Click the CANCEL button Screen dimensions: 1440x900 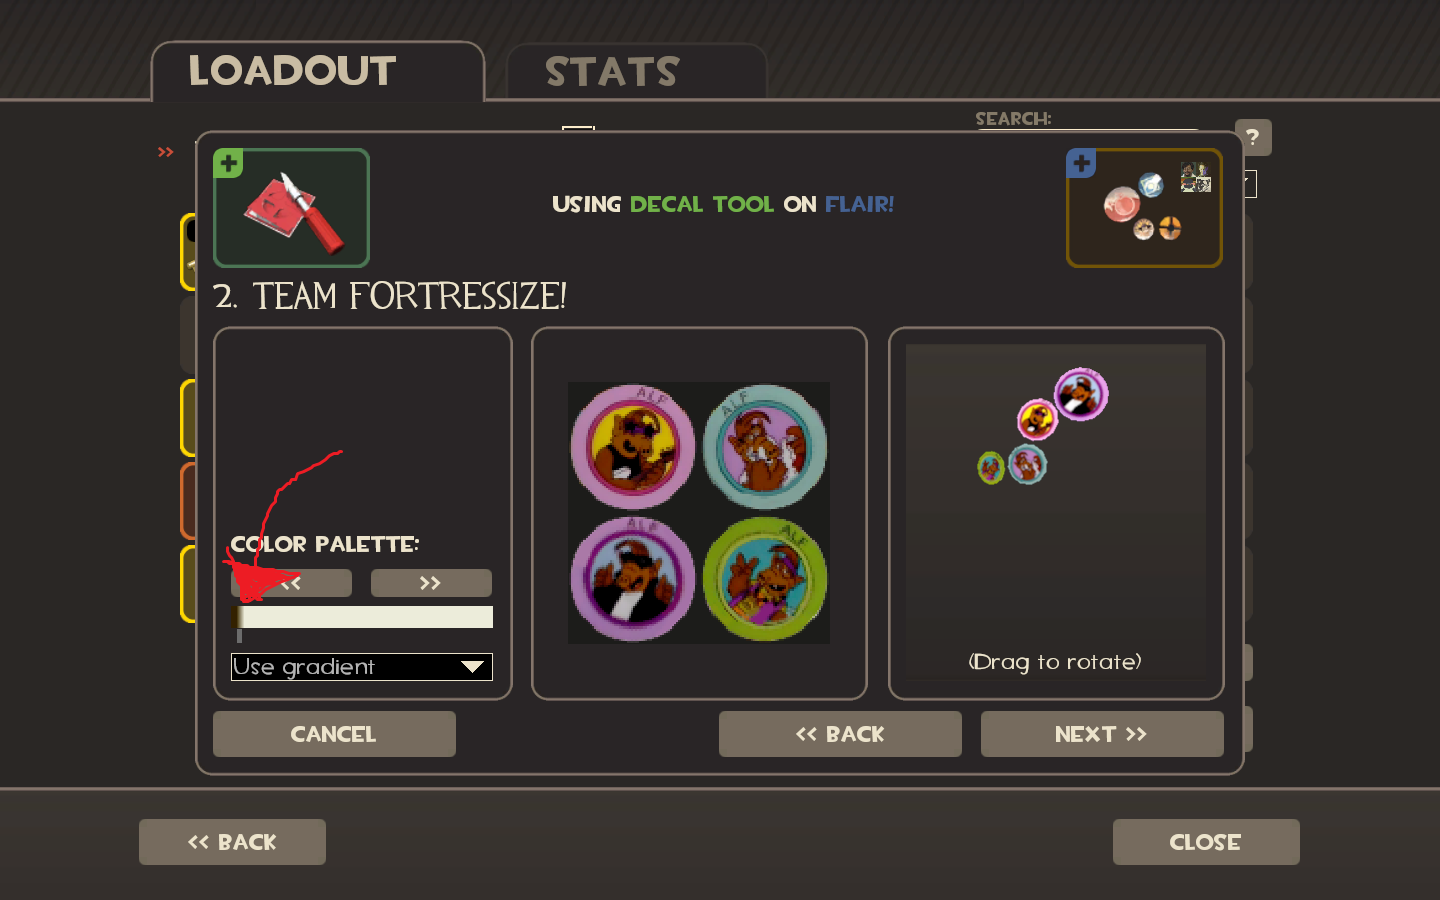[334, 734]
